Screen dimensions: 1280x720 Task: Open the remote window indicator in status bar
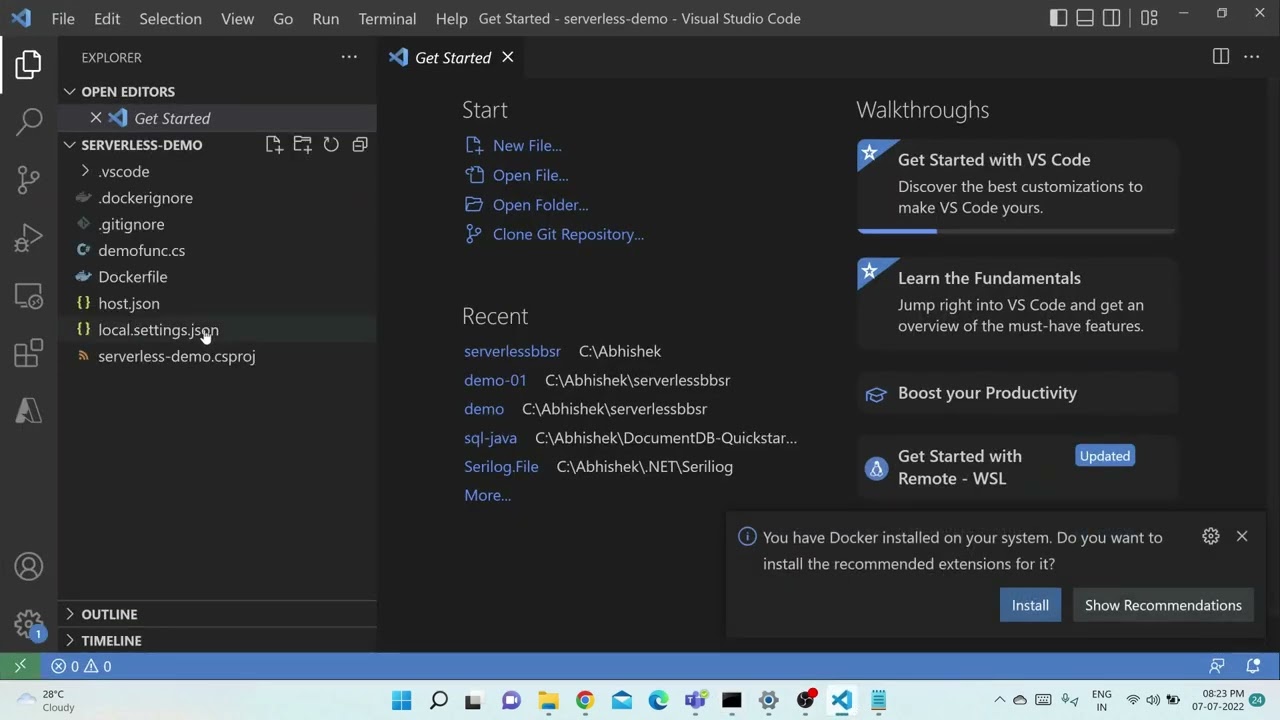click(x=20, y=666)
